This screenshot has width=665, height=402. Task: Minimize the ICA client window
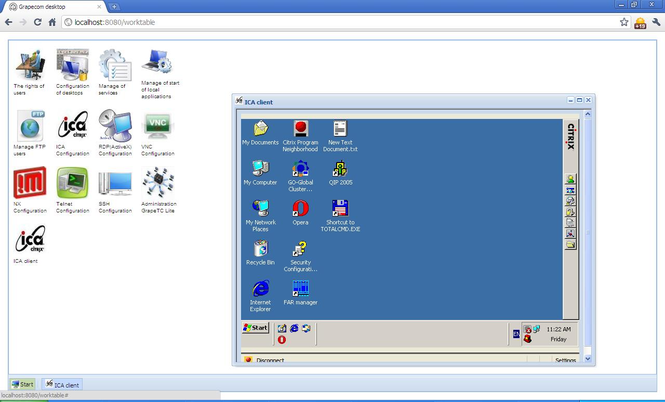(x=571, y=100)
